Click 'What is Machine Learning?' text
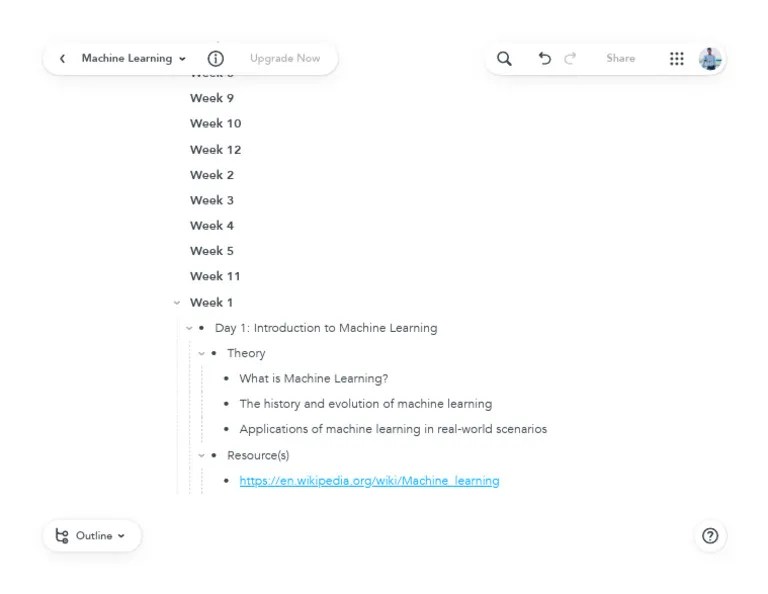 tap(313, 379)
